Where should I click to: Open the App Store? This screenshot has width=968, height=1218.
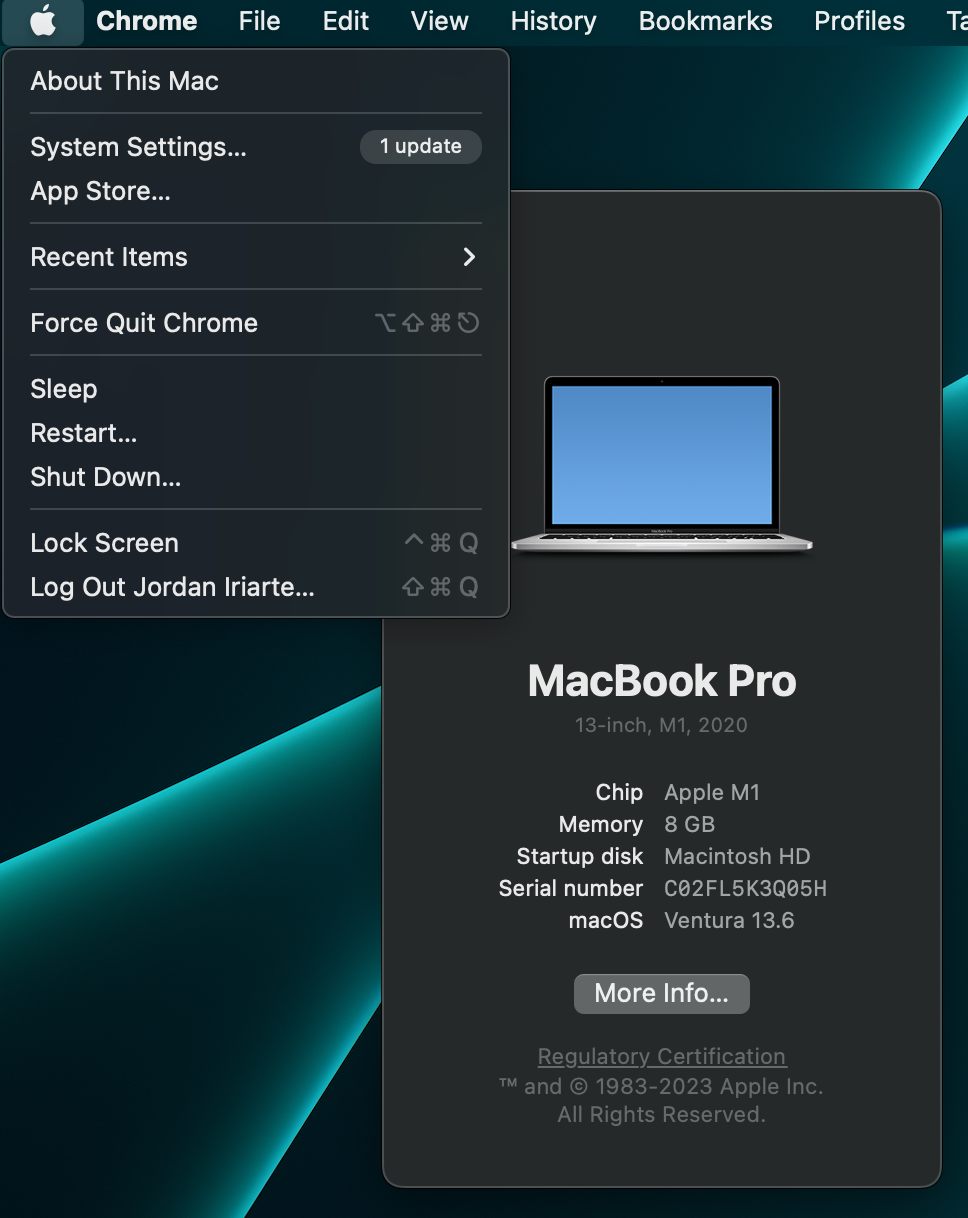(x=100, y=191)
